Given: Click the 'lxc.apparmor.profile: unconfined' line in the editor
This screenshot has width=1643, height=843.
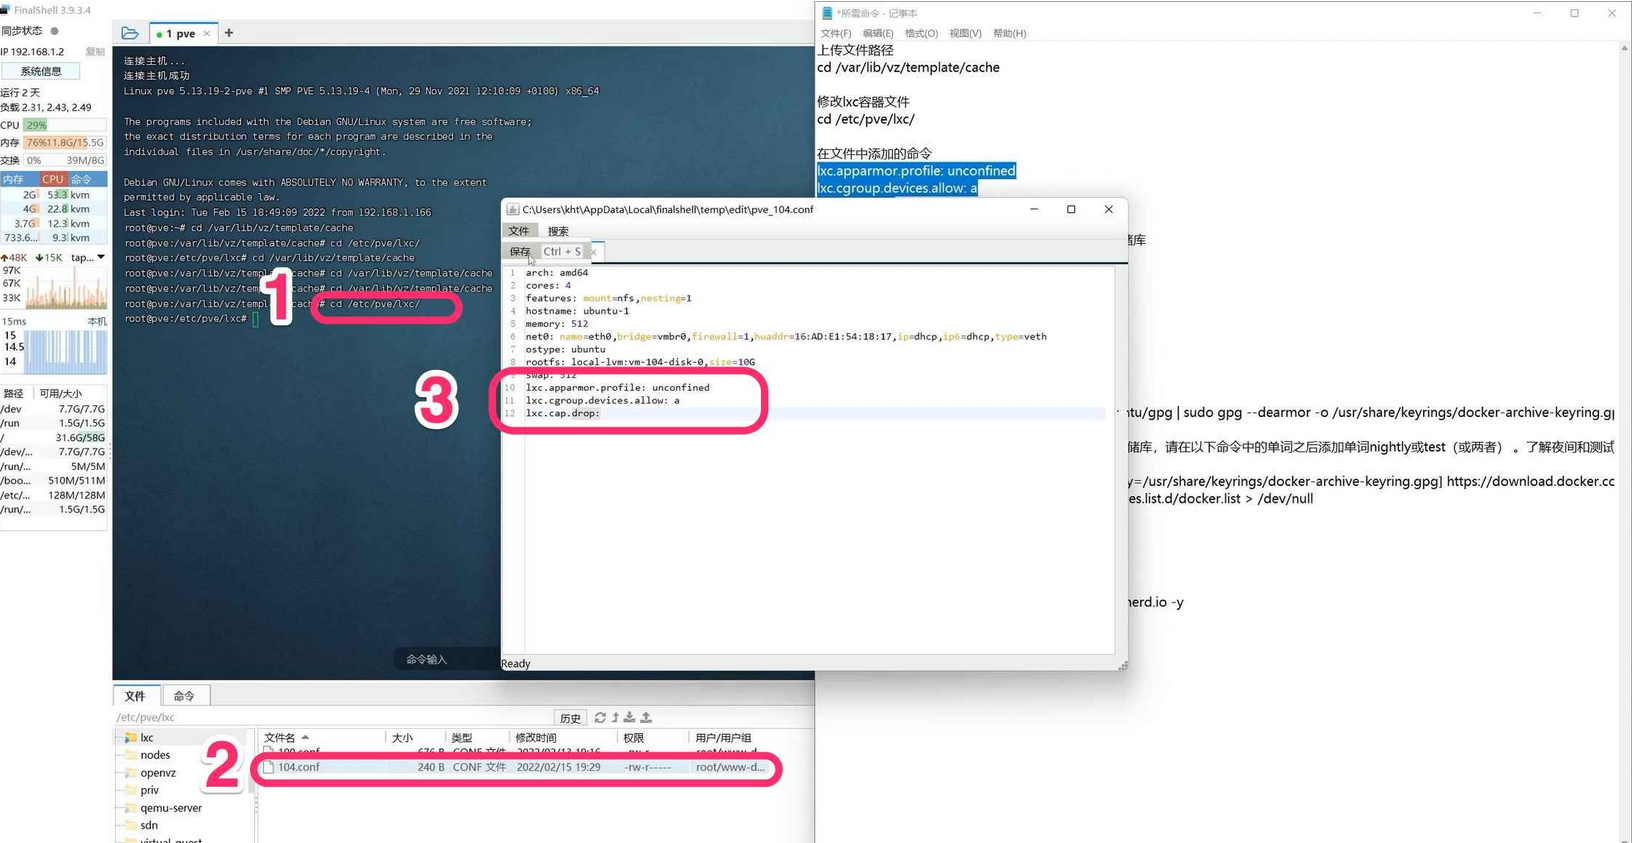Looking at the screenshot, I should [x=617, y=388].
